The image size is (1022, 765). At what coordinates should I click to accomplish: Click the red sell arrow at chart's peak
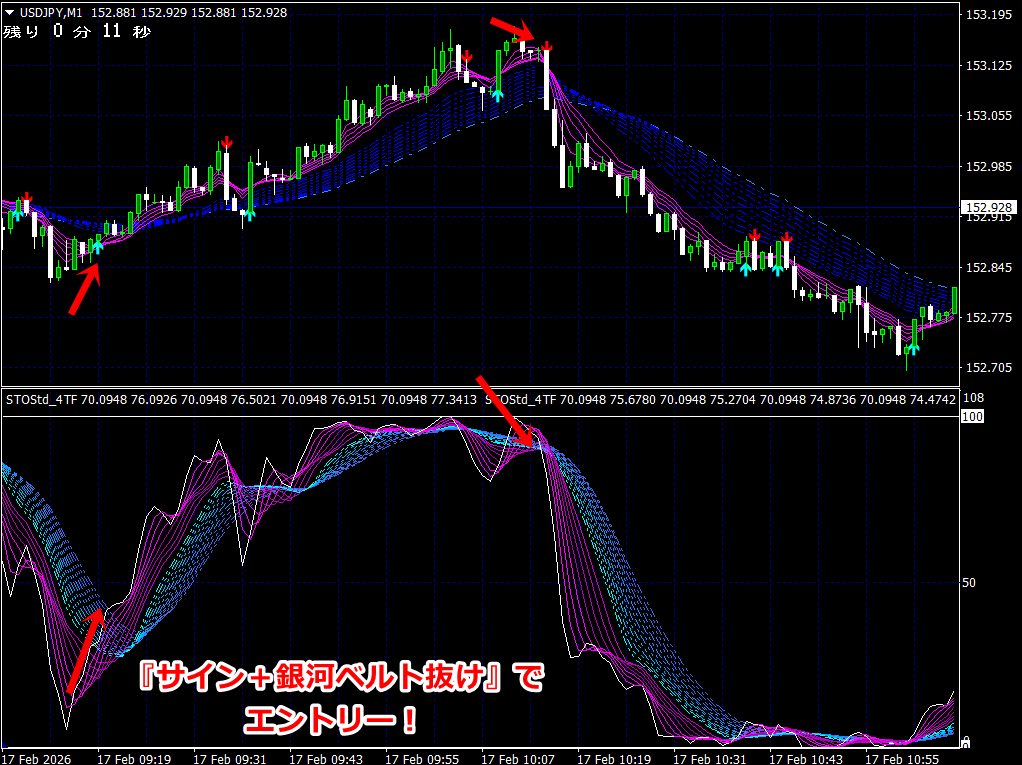click(x=547, y=46)
